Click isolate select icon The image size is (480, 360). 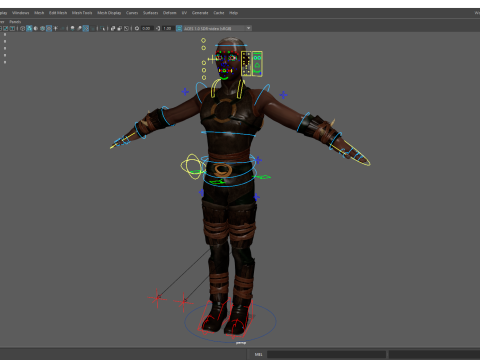tap(102, 28)
